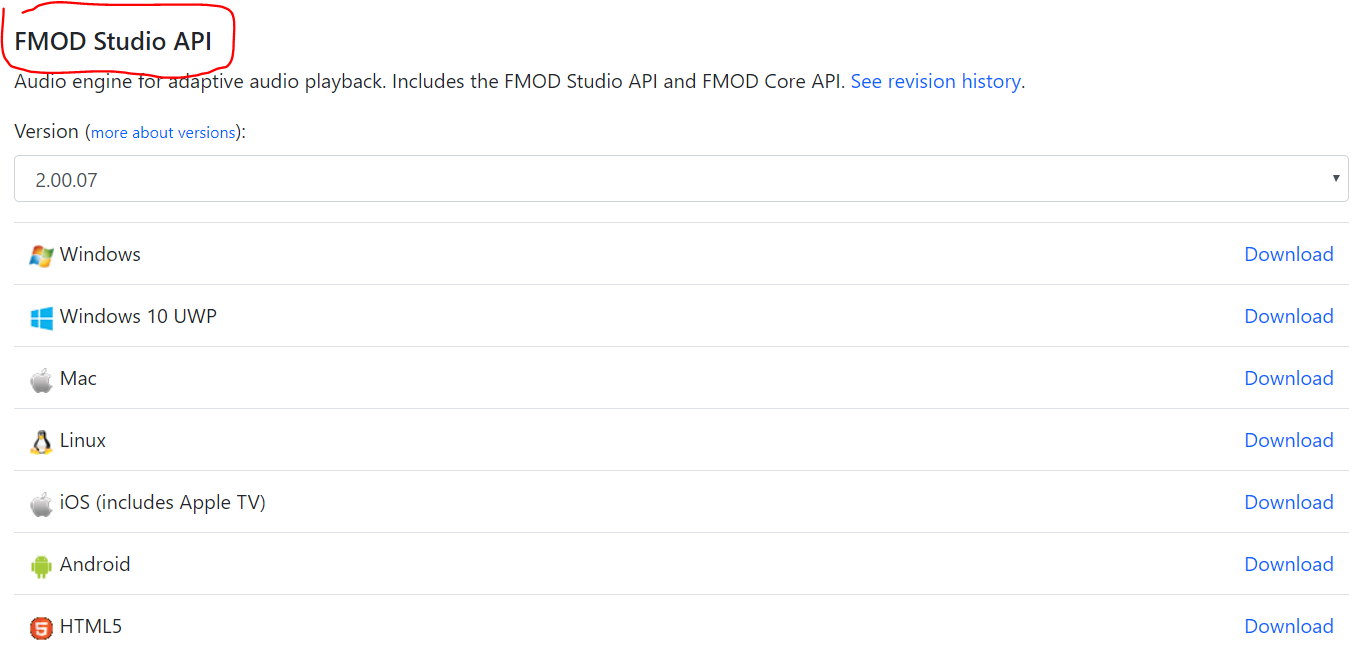
Task: Open the version 2.00.07 dropdown
Action: 680,179
